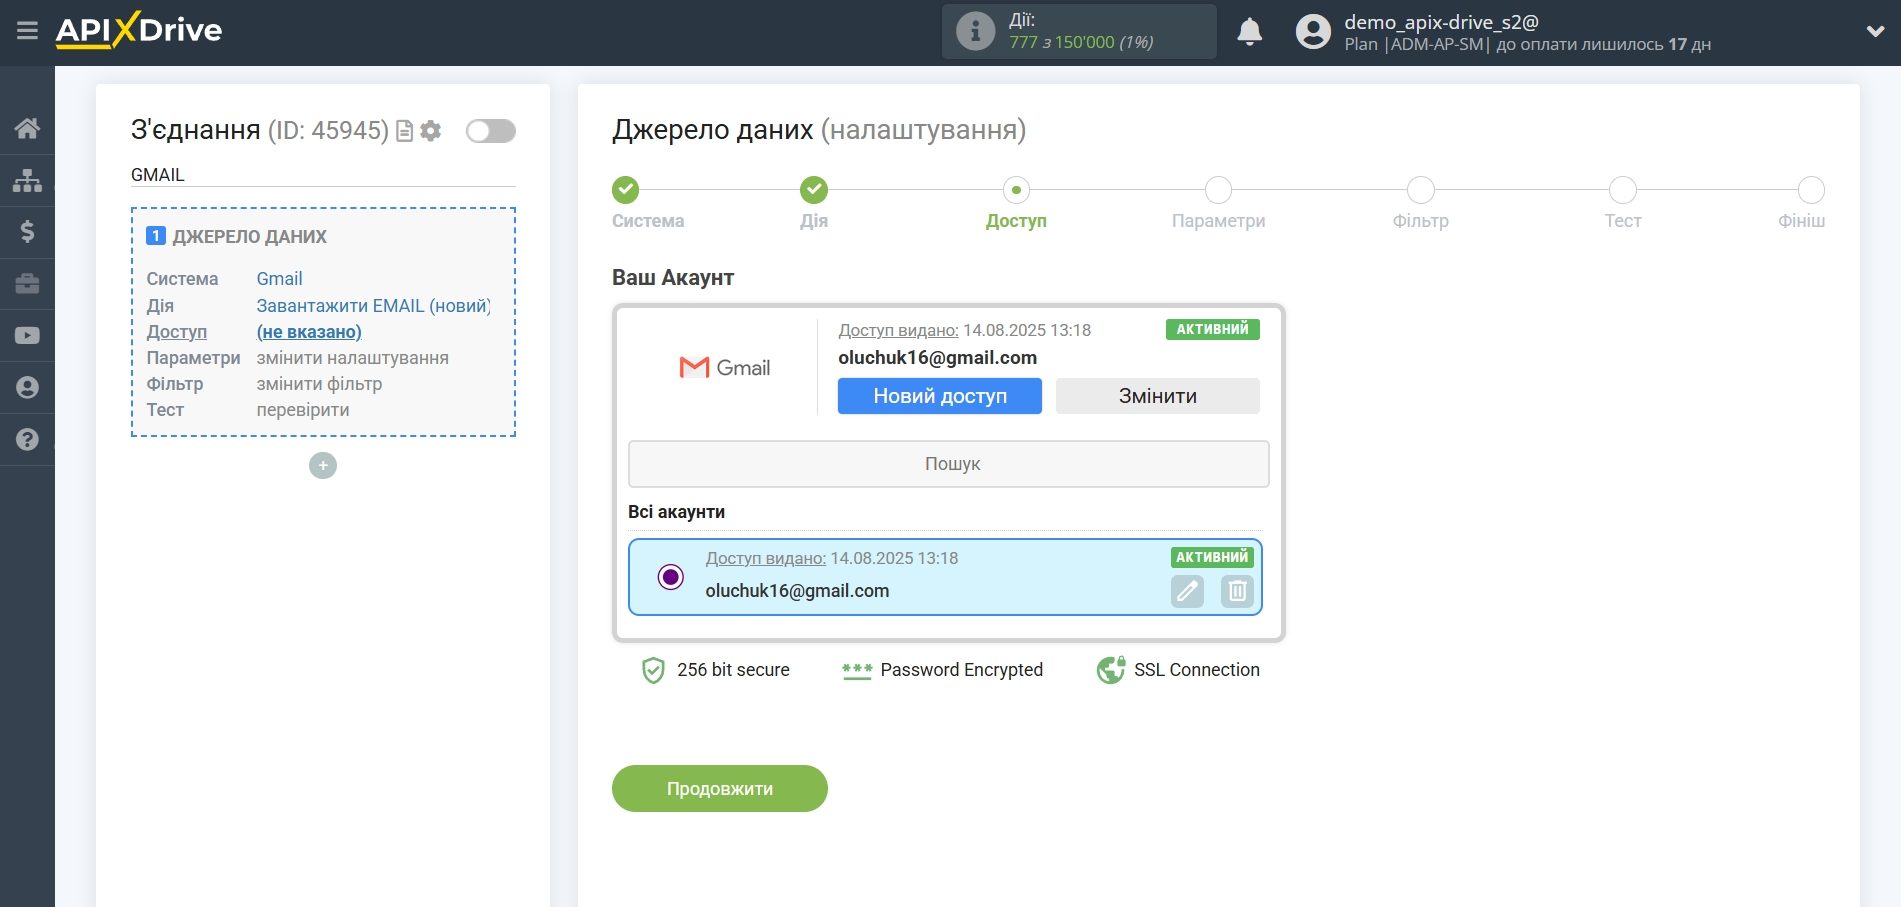
Task: Click the Змінити button
Action: pyautogui.click(x=1158, y=396)
